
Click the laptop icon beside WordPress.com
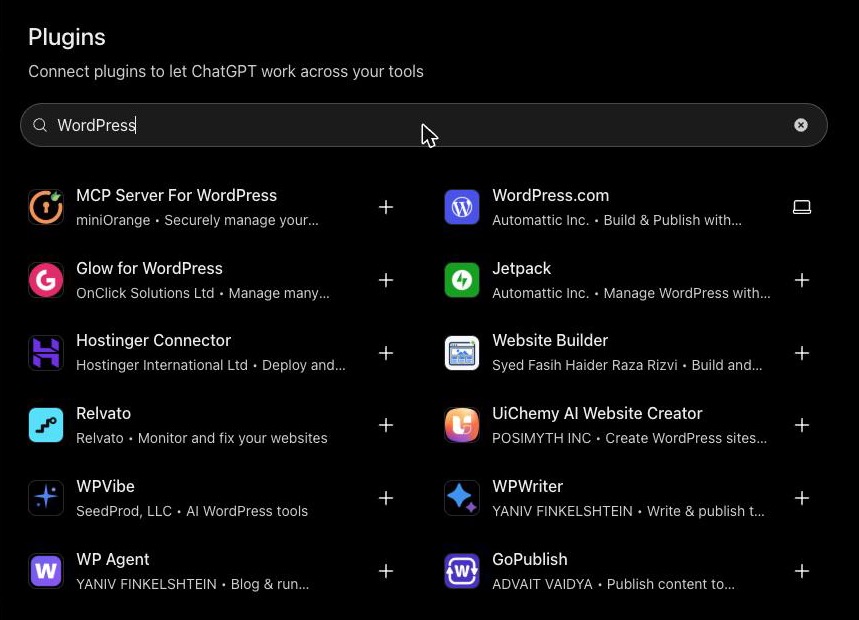pyautogui.click(x=801, y=207)
